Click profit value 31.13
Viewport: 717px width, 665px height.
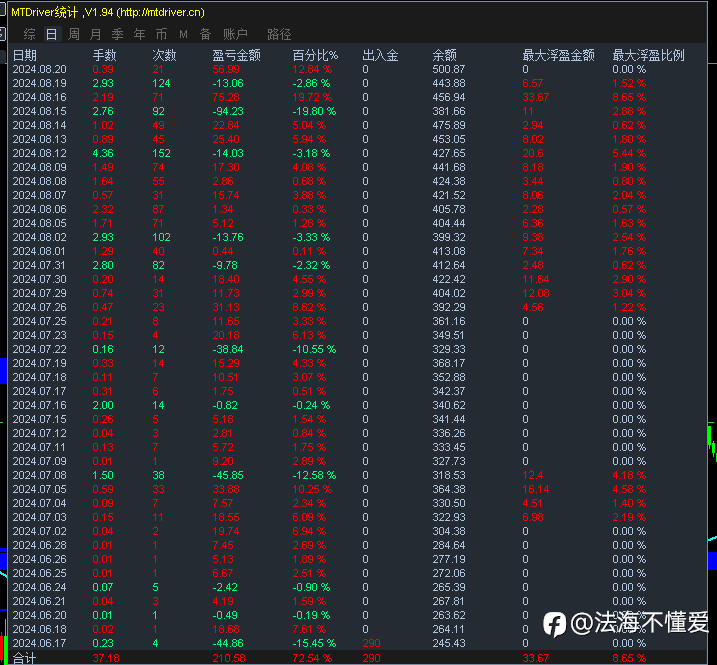tap(226, 307)
